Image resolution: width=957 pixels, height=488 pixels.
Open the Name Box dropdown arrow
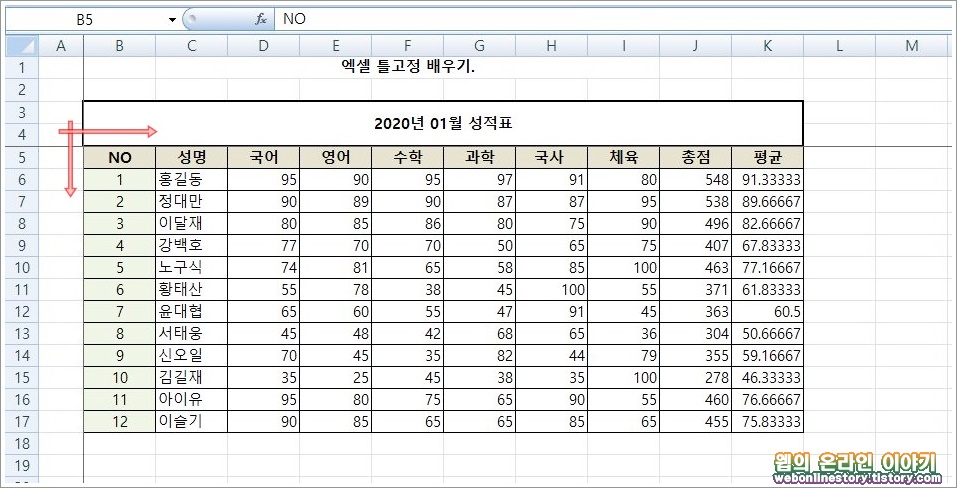coord(172,20)
